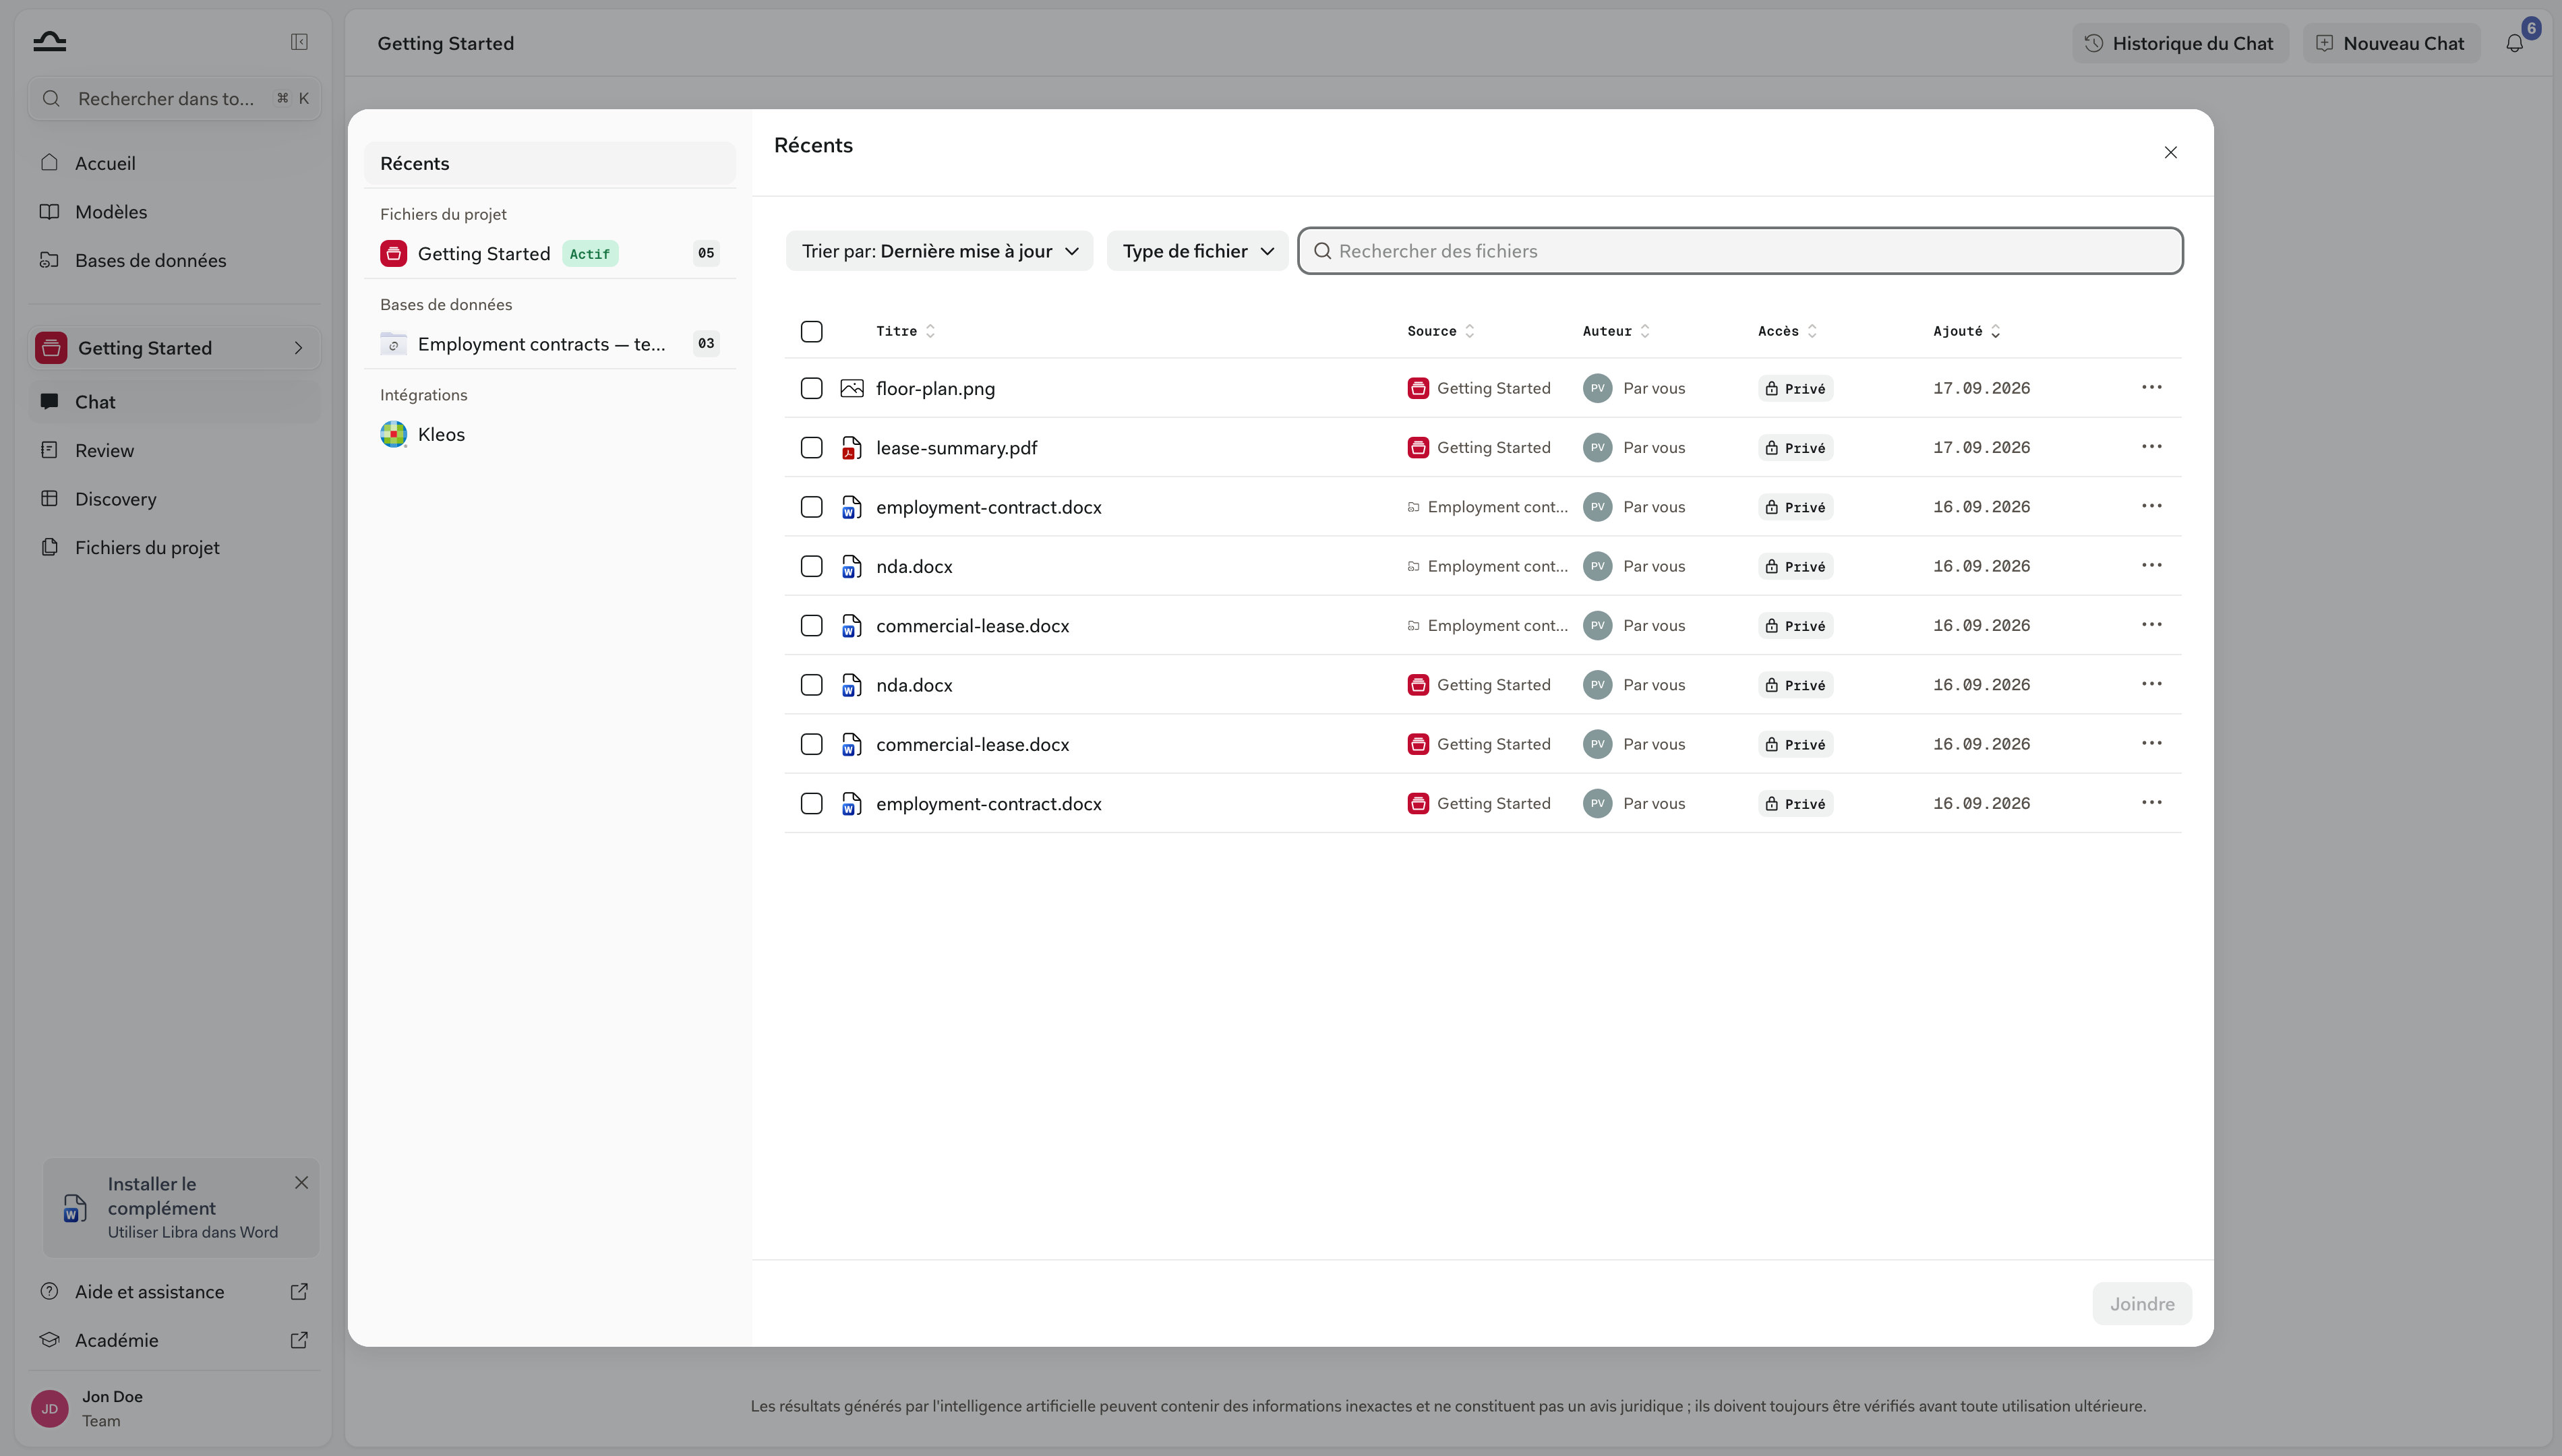Open Fichiers du projet in the sidebar
Screen dimensions: 2562x1456
click(174, 547)
